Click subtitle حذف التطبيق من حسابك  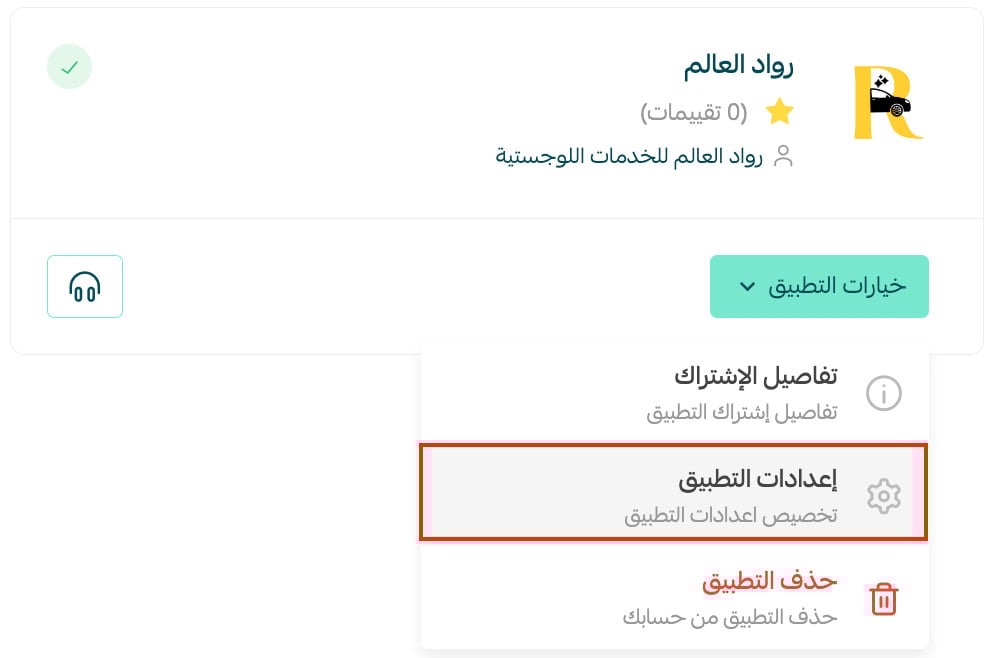tap(730, 617)
